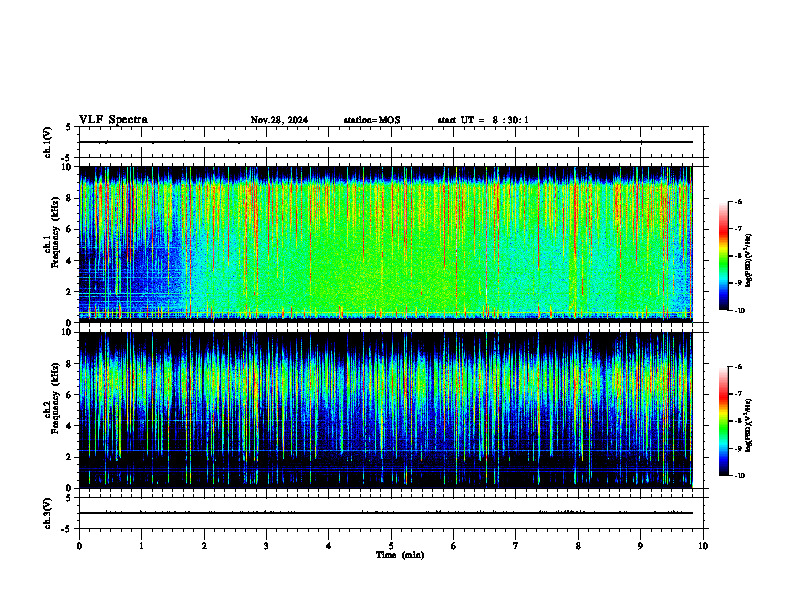Click the "-6" label on ch.1 colorbar

pyautogui.click(x=738, y=202)
